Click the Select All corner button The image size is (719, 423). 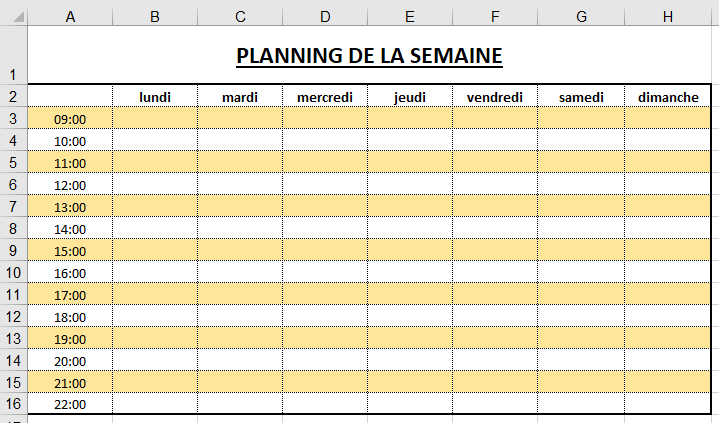pyautogui.click(x=13, y=15)
